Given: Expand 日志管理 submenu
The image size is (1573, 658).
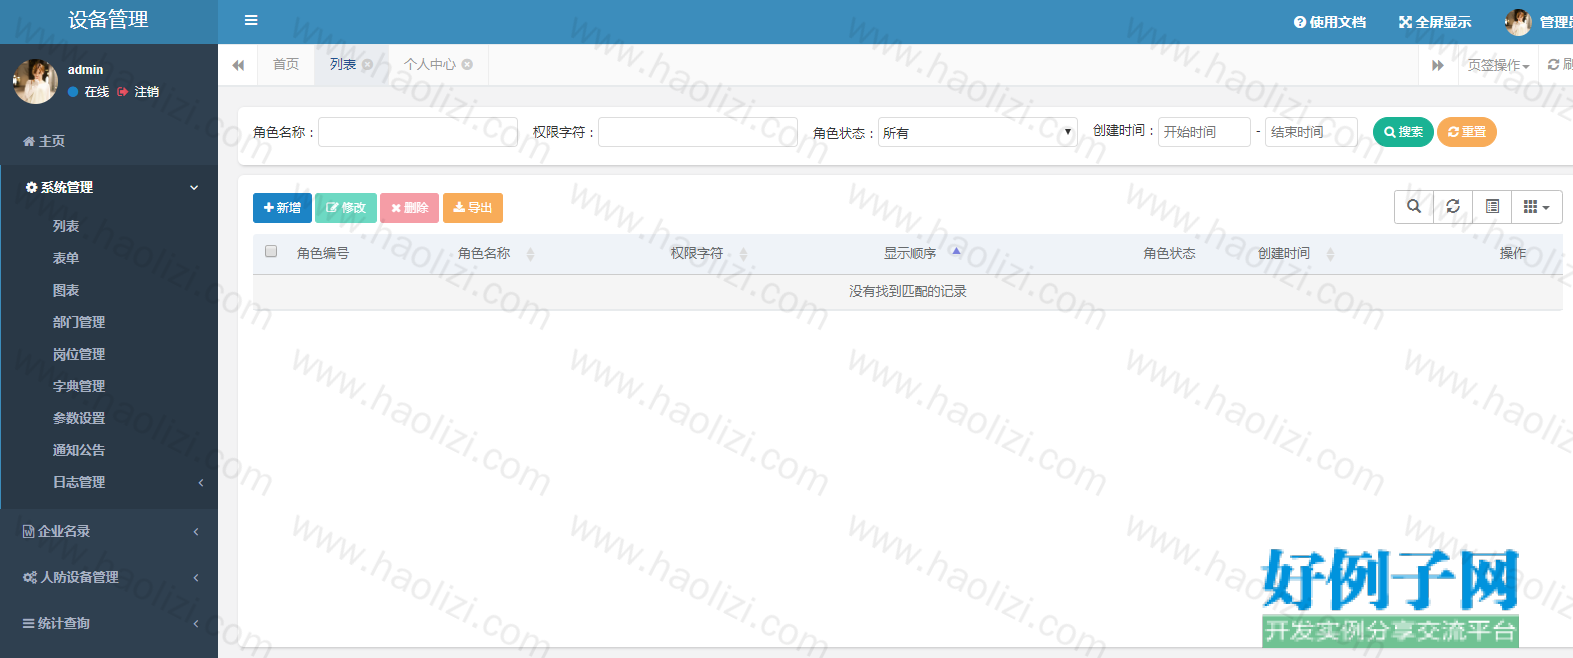Looking at the screenshot, I should coord(109,482).
